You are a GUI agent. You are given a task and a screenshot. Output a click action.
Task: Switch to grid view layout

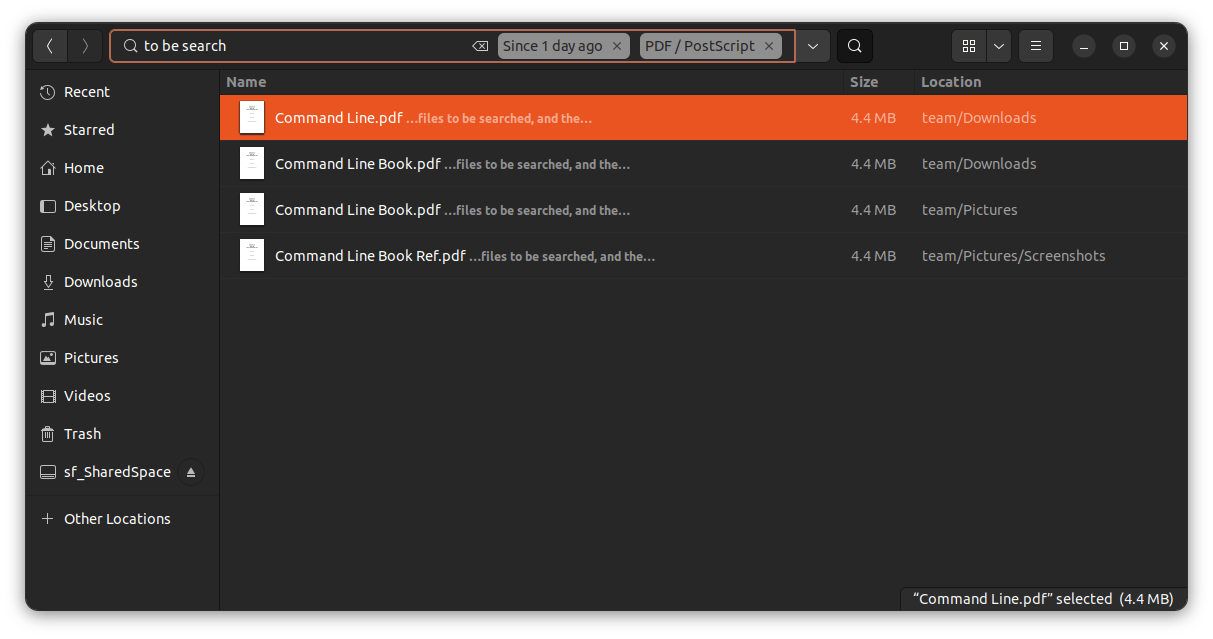coord(968,46)
